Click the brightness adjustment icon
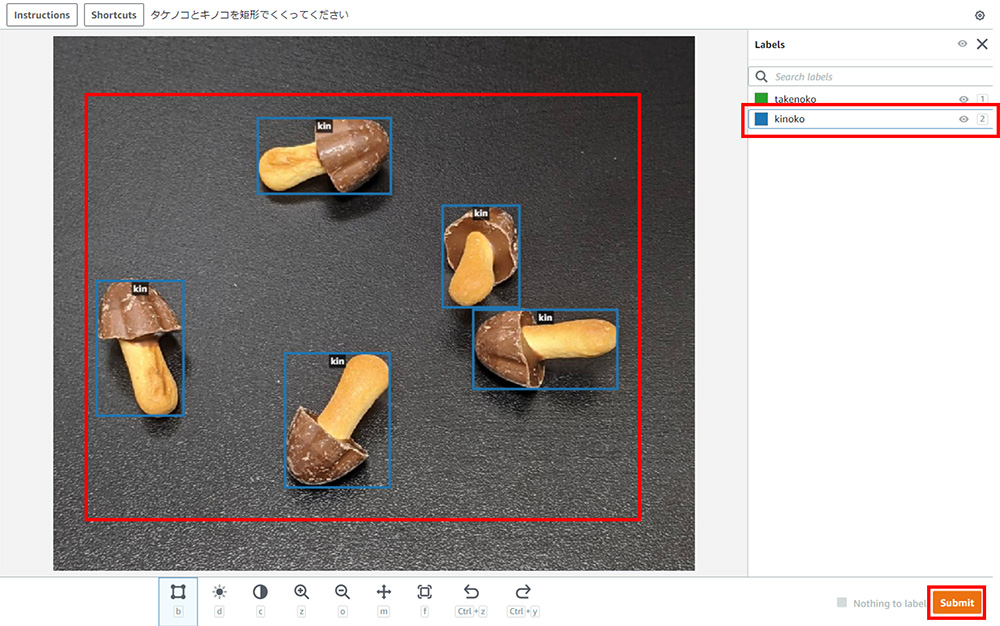This screenshot has width=1000, height=626. 220,592
